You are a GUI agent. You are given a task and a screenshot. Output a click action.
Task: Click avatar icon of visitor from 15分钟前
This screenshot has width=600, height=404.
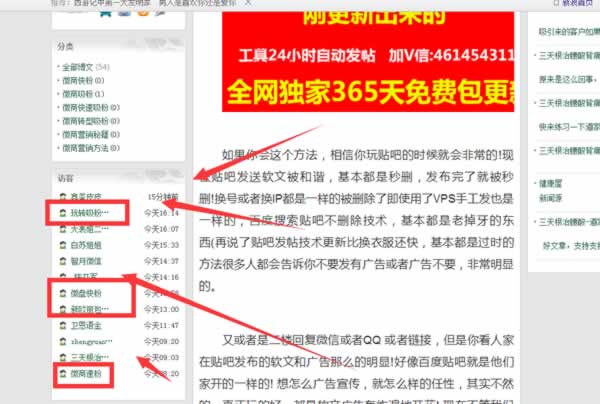[x=63, y=197]
